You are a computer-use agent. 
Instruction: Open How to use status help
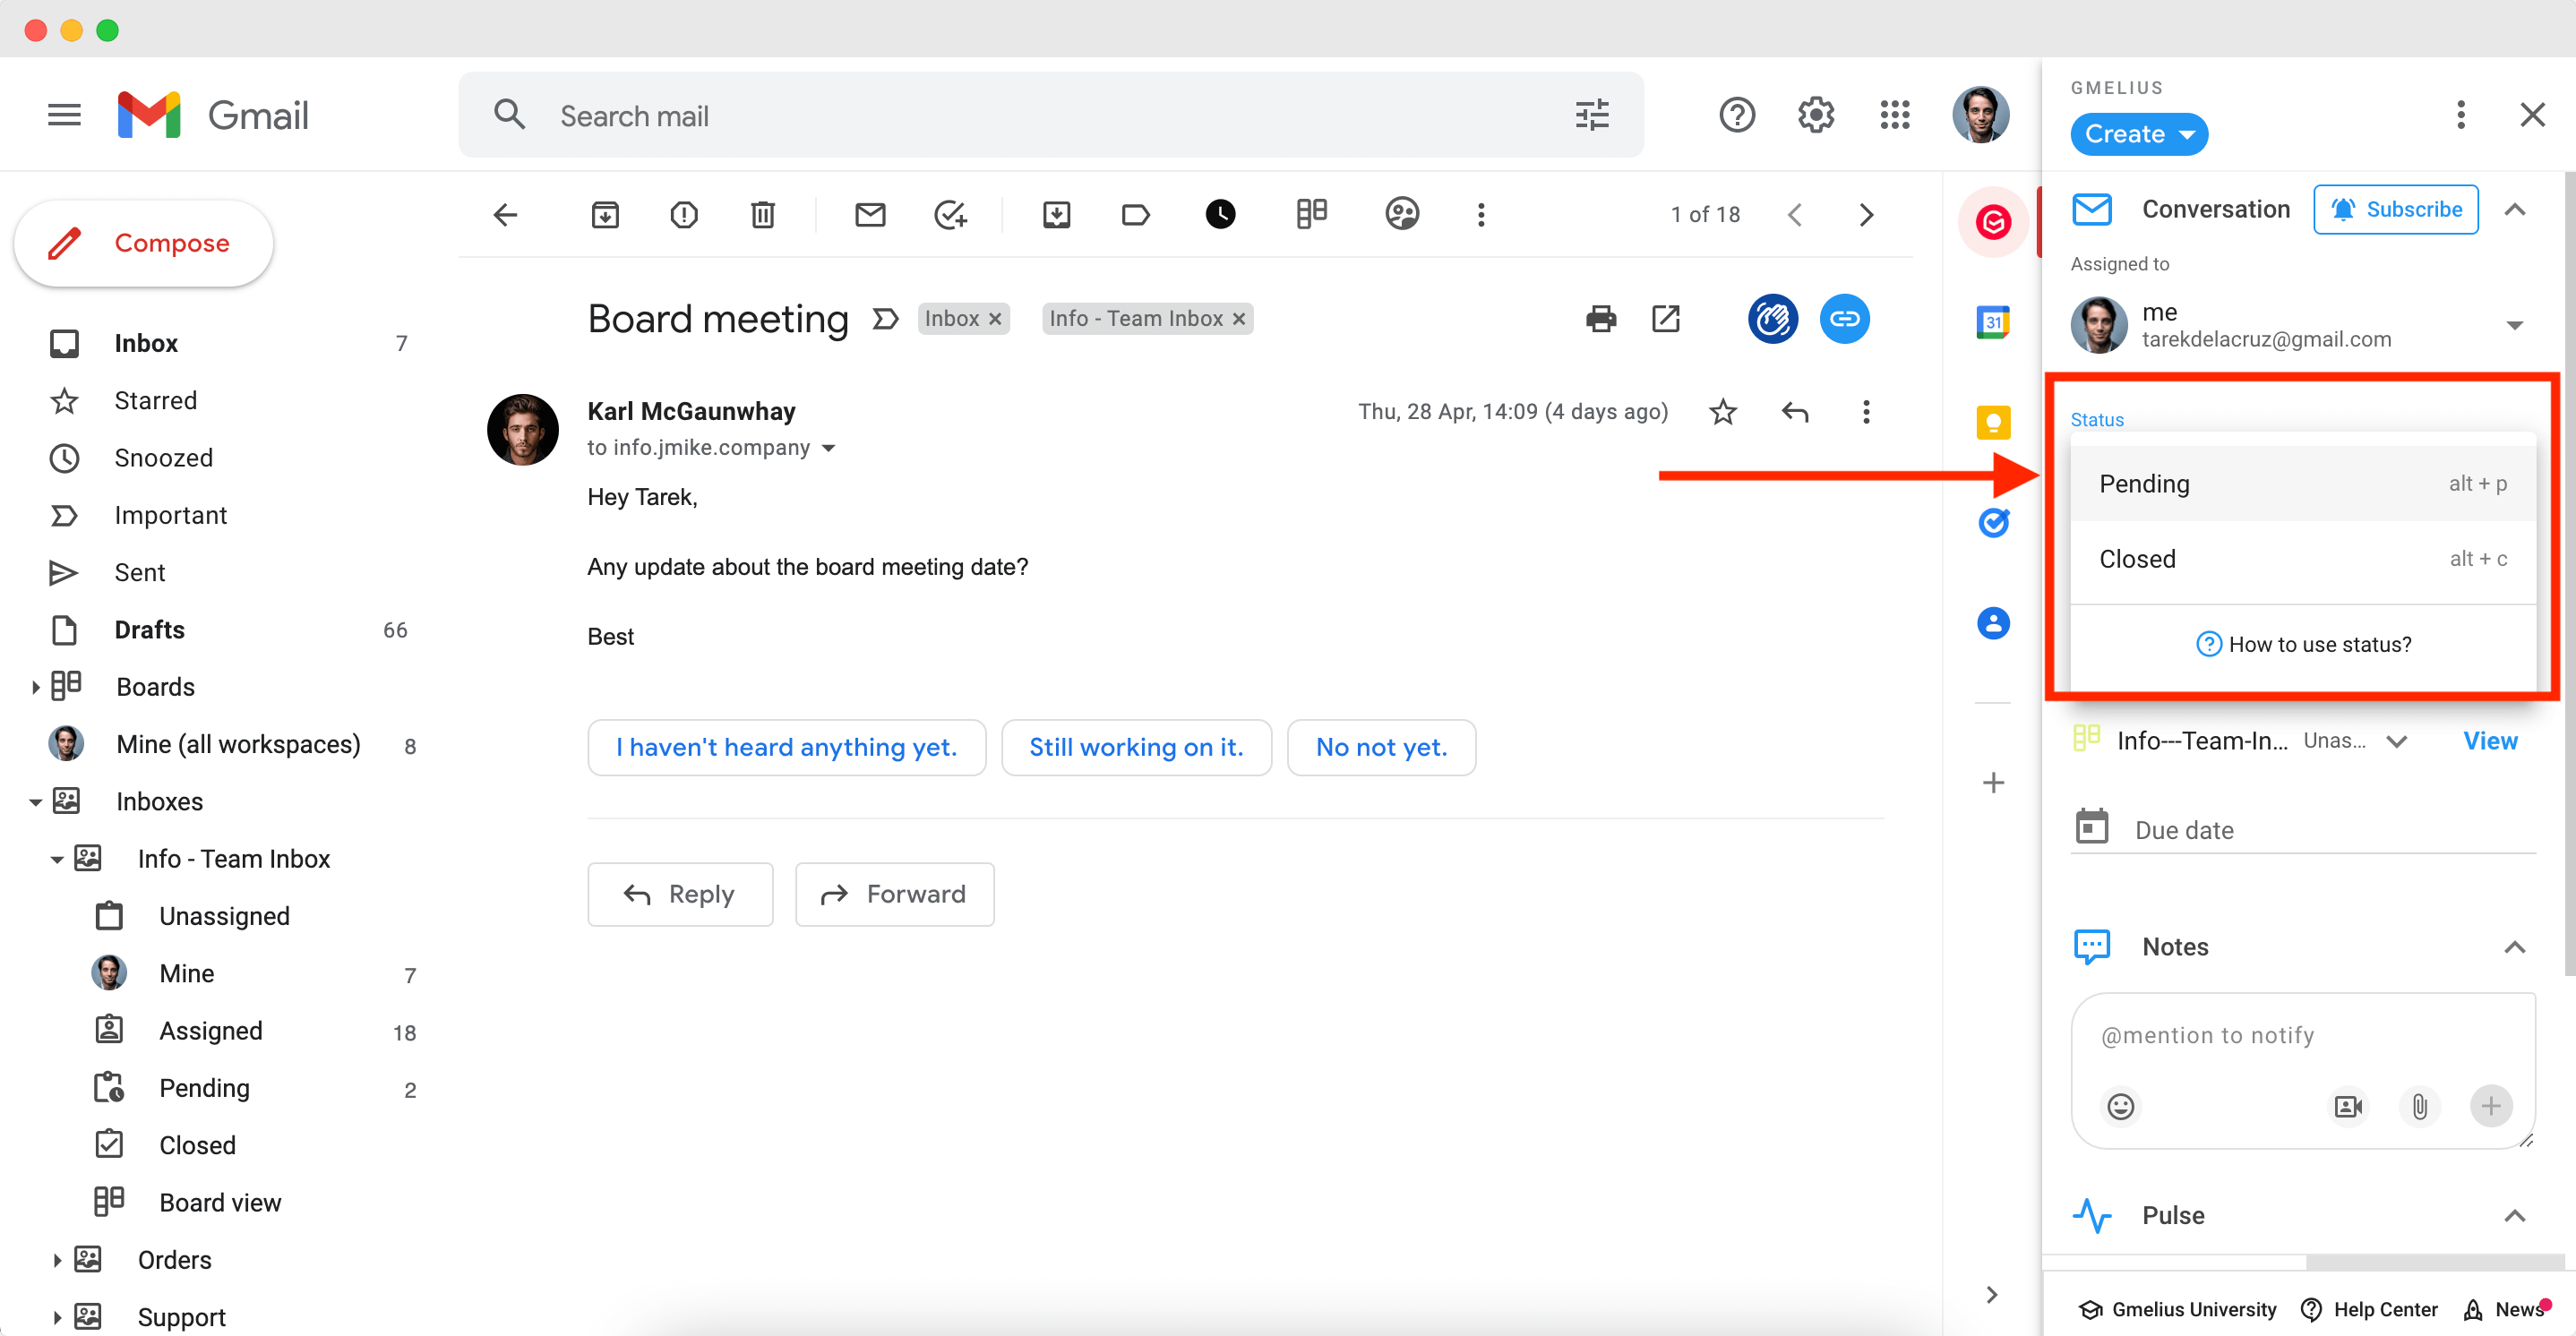(x=2302, y=644)
